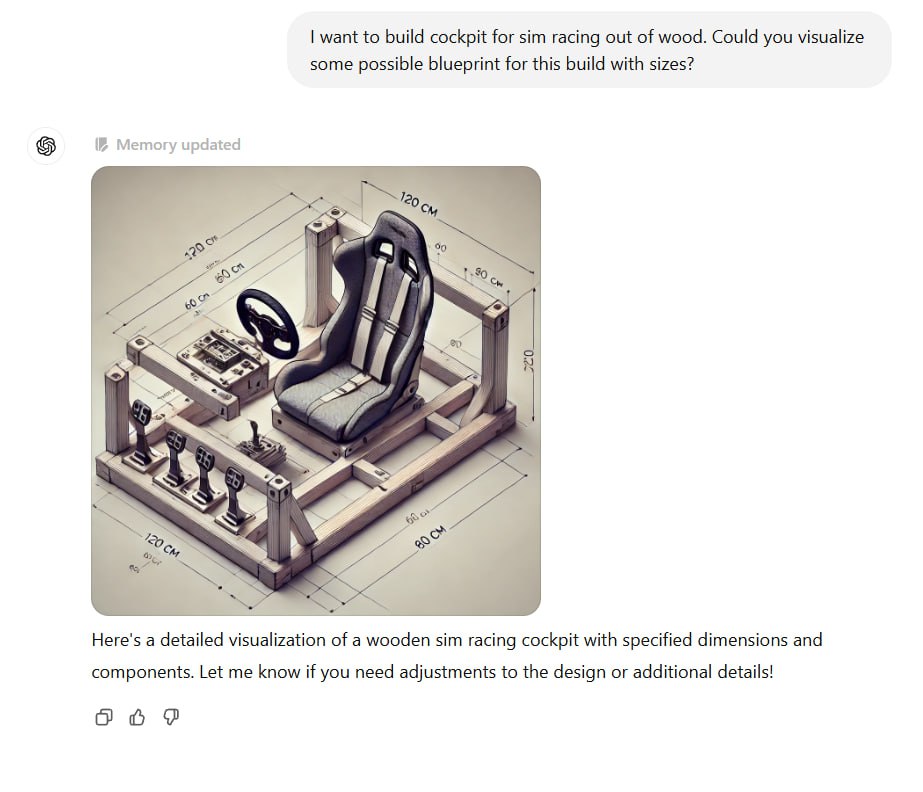The image size is (923, 792).
Task: Open the Memory updated notice
Action: tap(168, 144)
